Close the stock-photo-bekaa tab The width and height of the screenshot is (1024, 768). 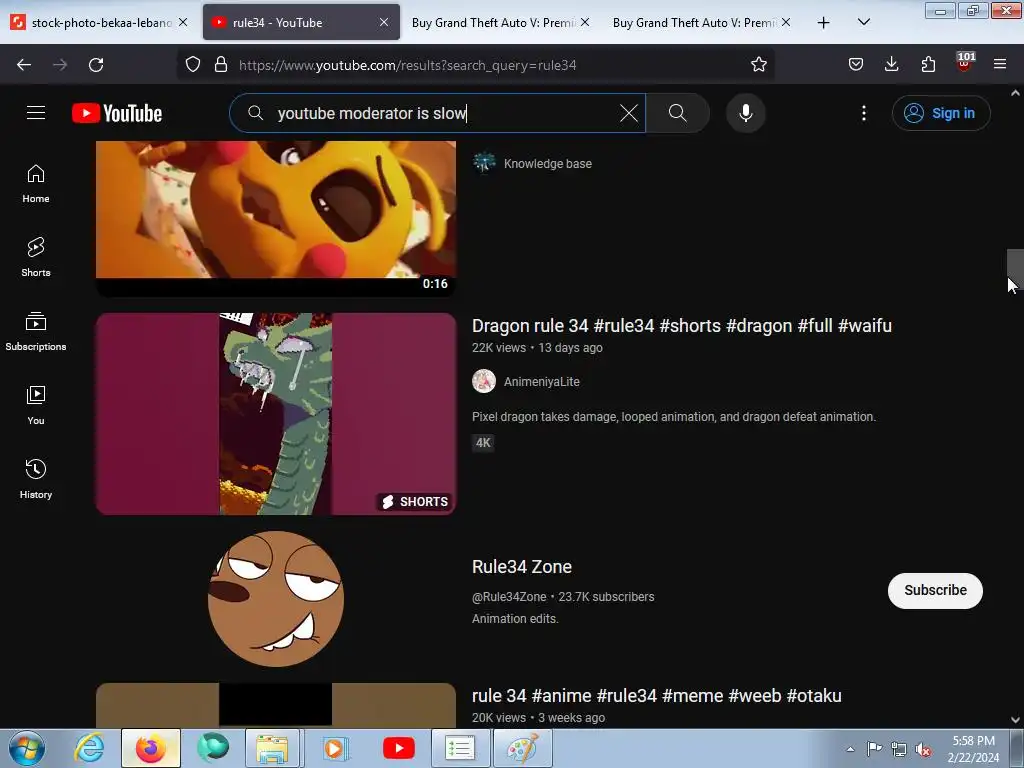pyautogui.click(x=184, y=23)
